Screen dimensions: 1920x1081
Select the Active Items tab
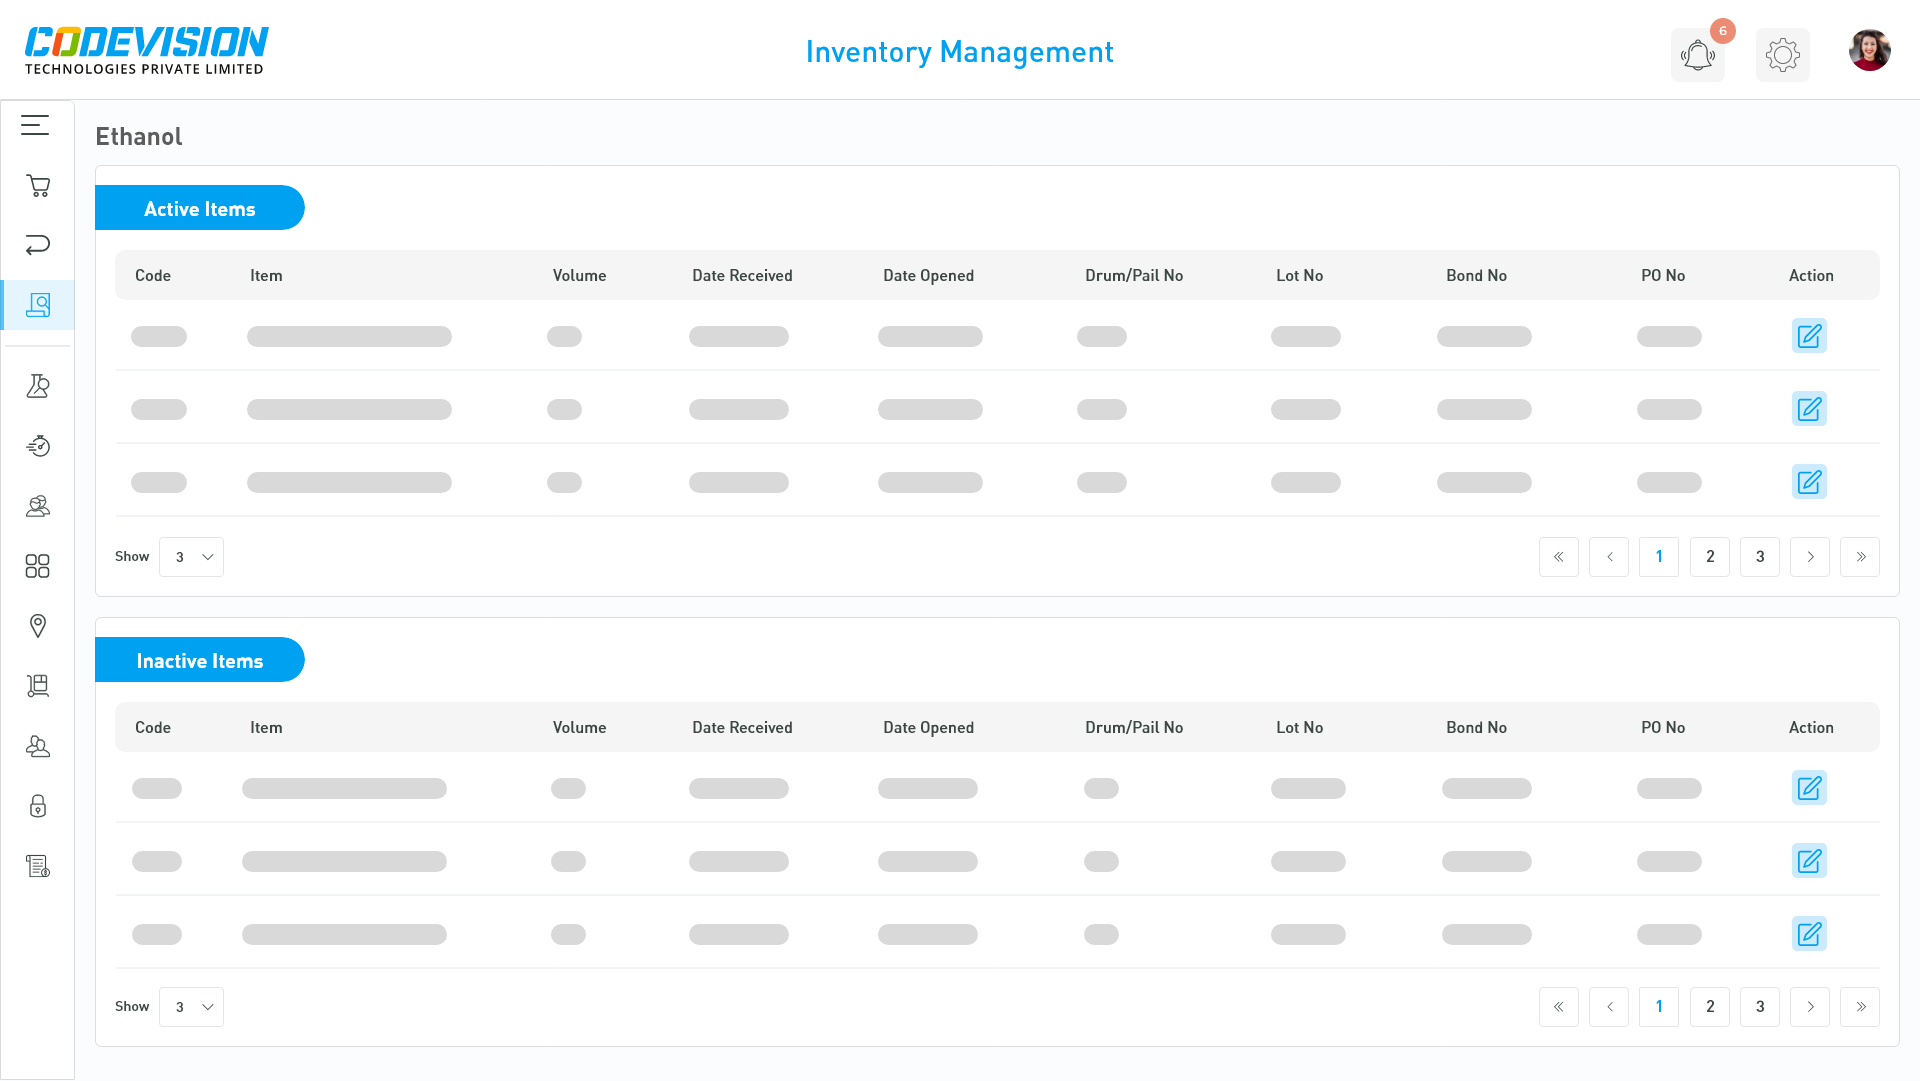pos(200,208)
